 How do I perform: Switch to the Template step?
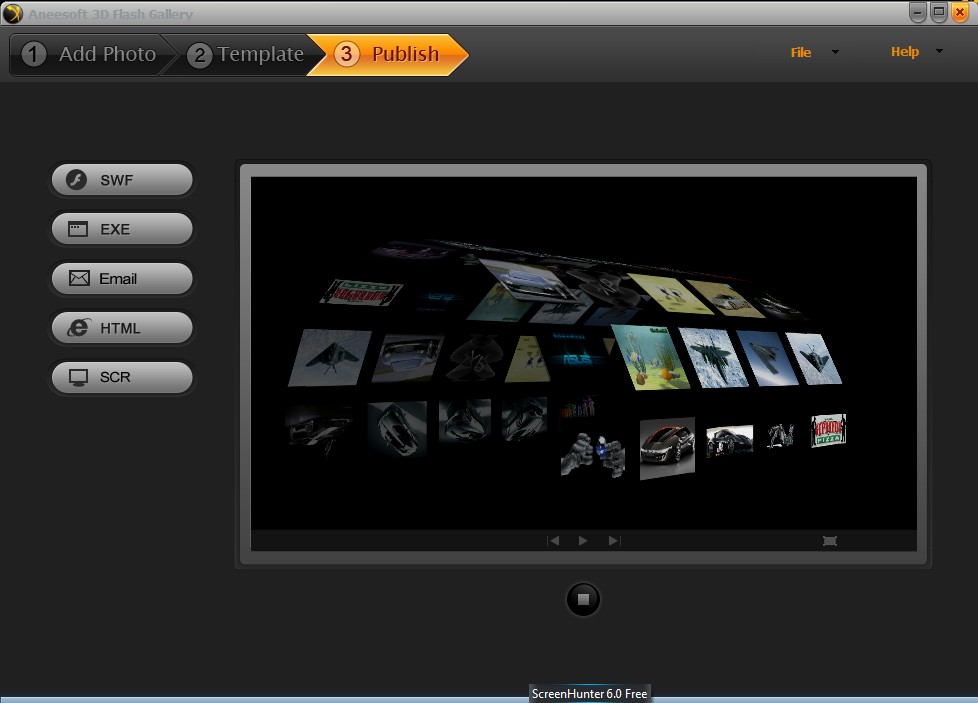click(246, 54)
